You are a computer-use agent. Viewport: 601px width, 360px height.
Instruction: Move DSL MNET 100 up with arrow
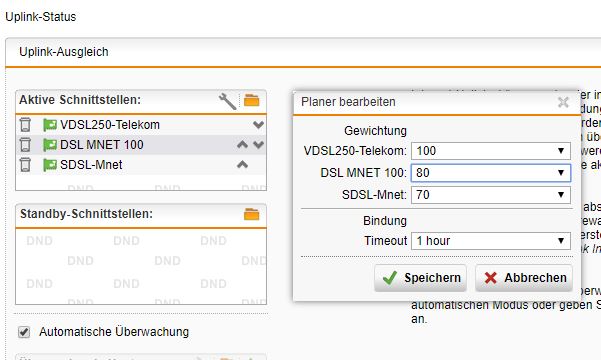pos(242,145)
